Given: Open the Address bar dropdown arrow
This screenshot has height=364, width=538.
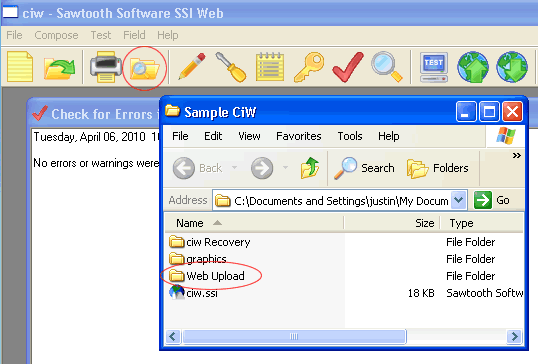Looking at the screenshot, I should 459,200.
